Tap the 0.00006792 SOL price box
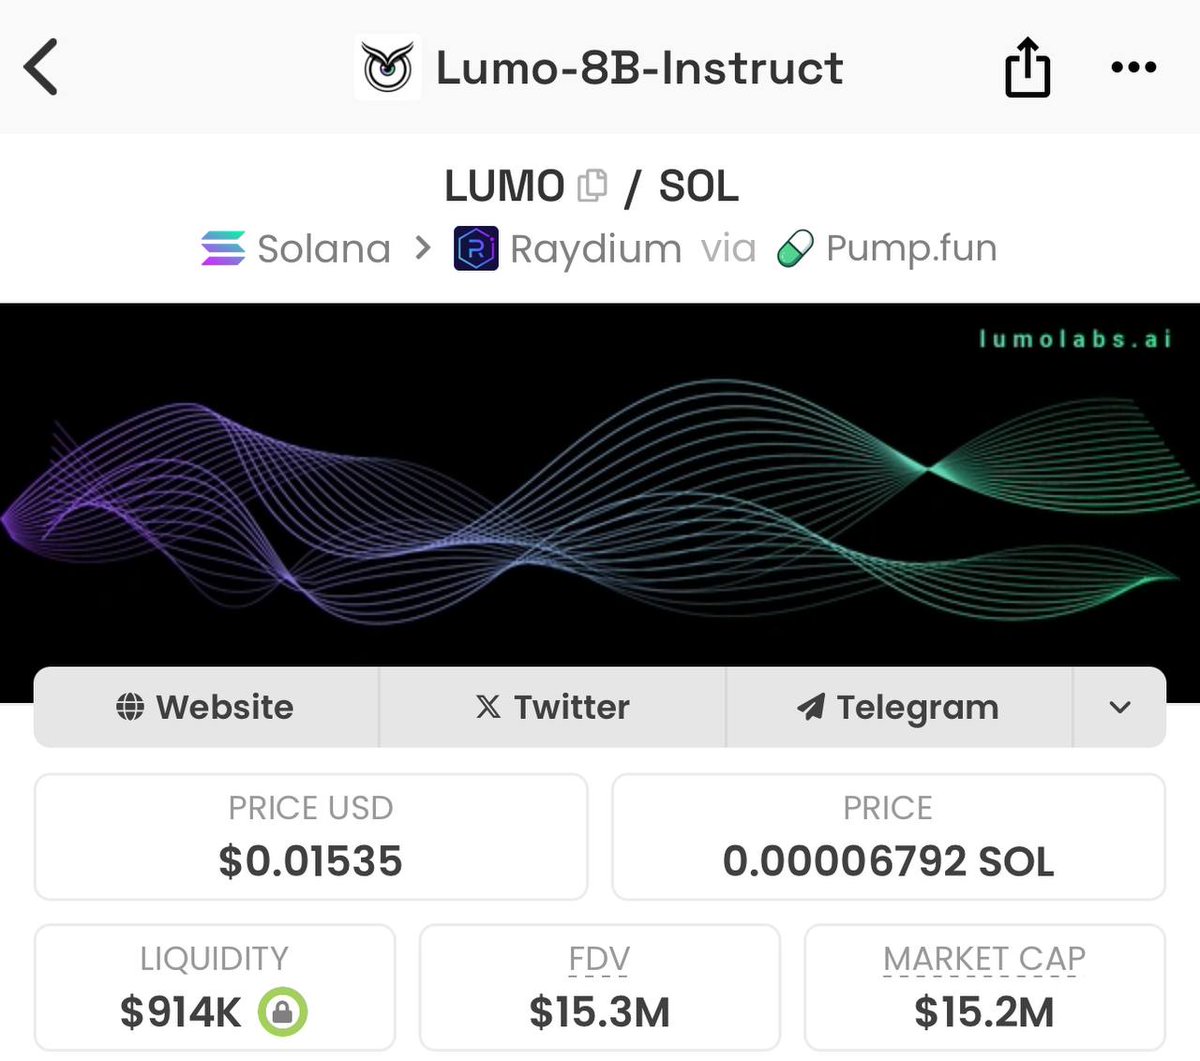Screen dimensions: 1200x1061 click(888, 837)
